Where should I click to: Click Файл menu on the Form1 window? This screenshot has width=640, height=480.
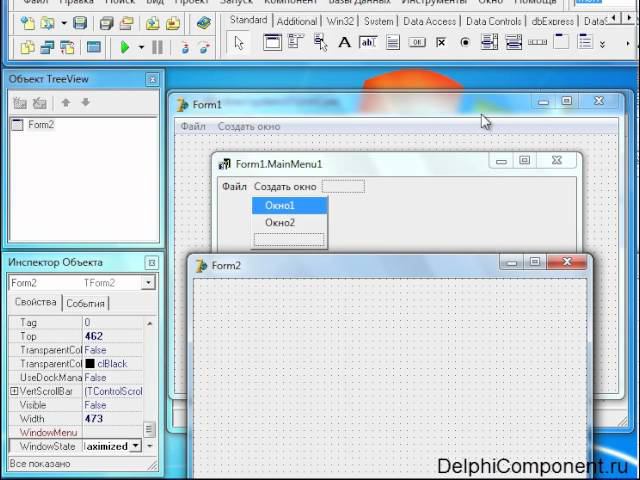pyautogui.click(x=193, y=127)
